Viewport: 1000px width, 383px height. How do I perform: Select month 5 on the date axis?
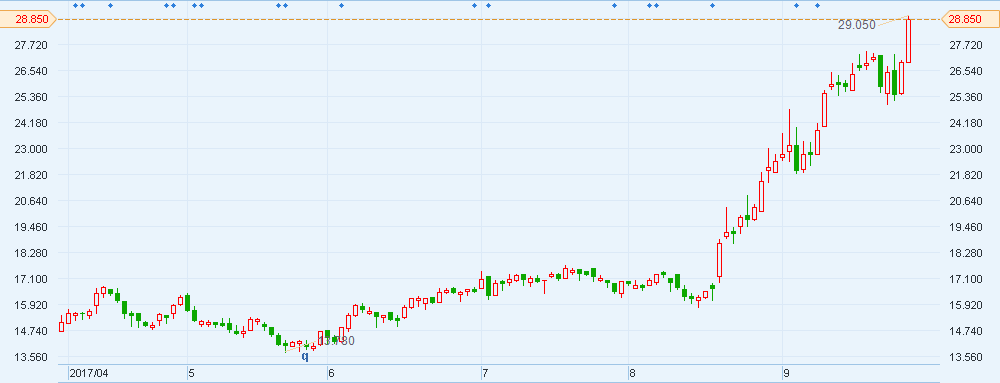click(191, 373)
